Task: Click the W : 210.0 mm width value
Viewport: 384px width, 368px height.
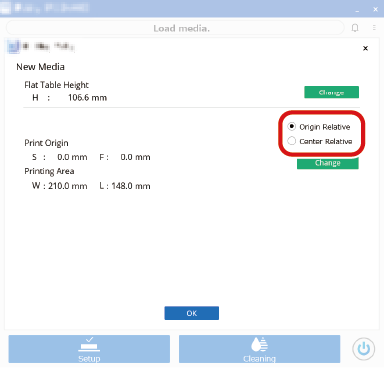Action: click(x=60, y=186)
